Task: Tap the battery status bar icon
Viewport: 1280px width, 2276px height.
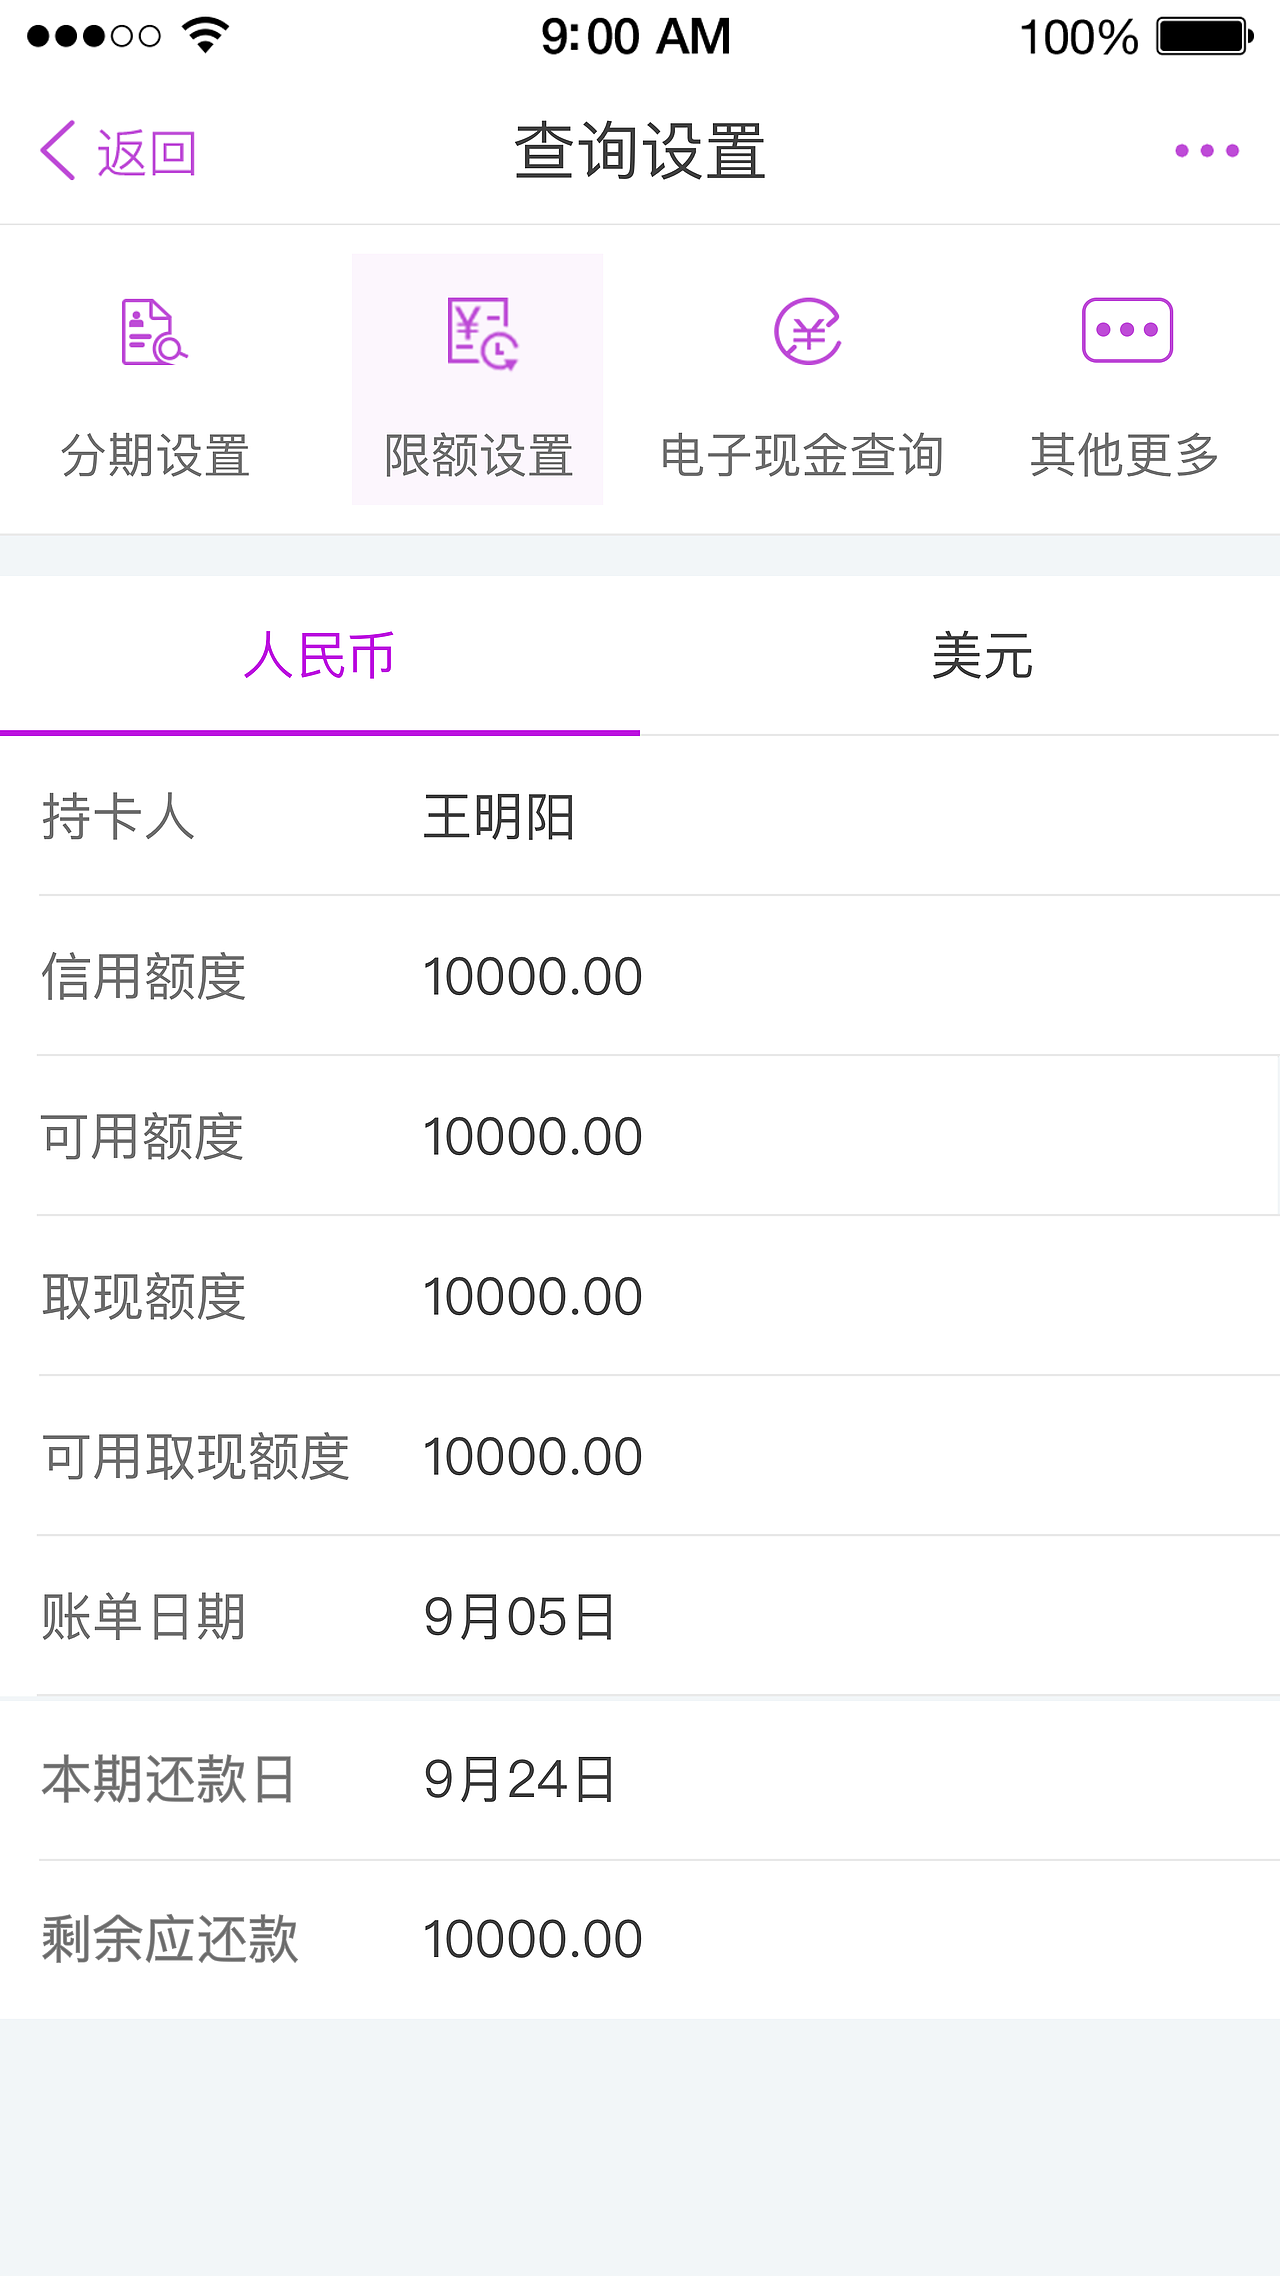Action: (x=1205, y=36)
